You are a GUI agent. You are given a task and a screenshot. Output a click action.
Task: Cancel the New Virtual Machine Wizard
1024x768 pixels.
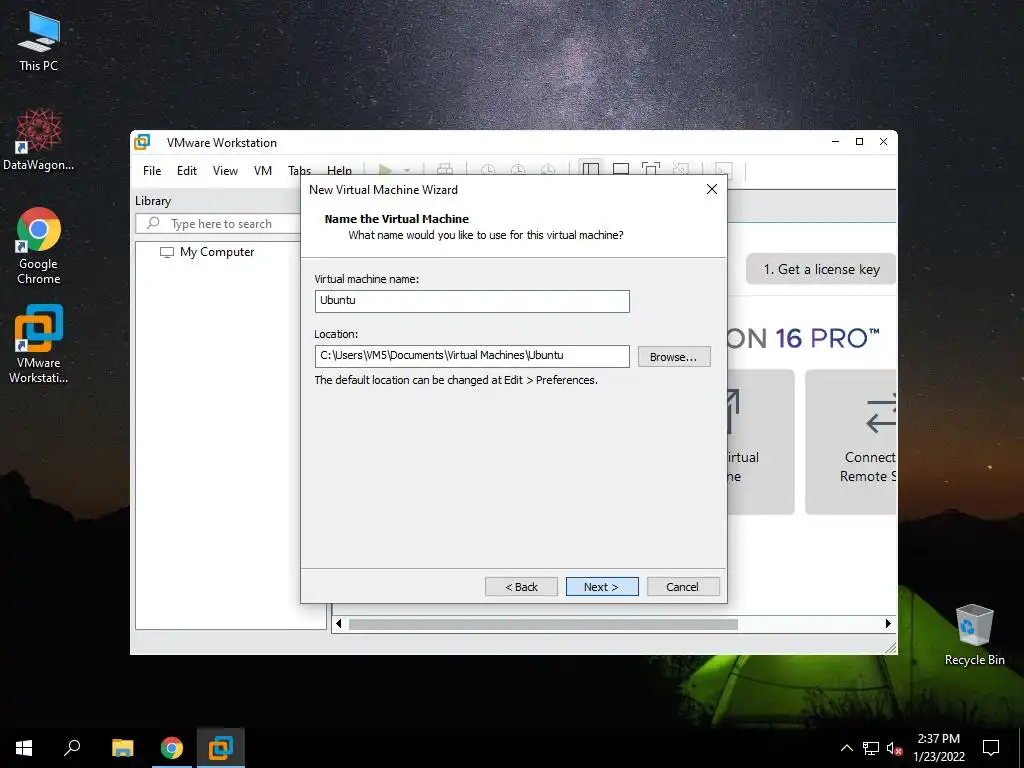coord(682,586)
